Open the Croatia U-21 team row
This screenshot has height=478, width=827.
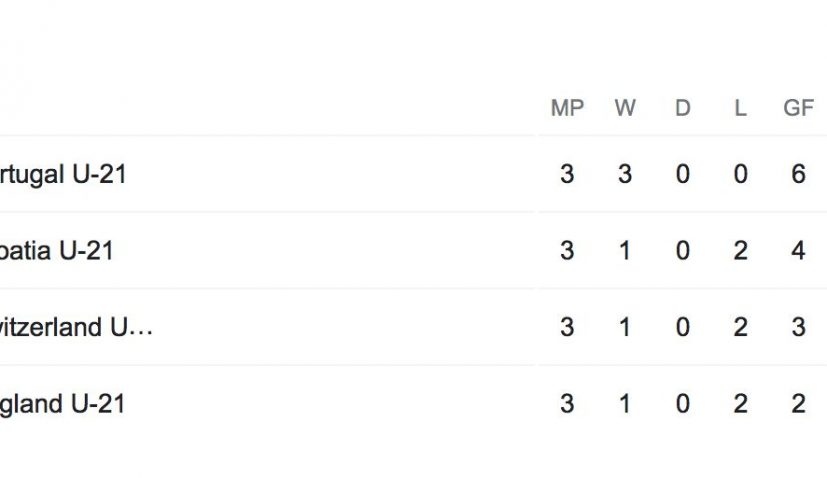tap(56, 250)
